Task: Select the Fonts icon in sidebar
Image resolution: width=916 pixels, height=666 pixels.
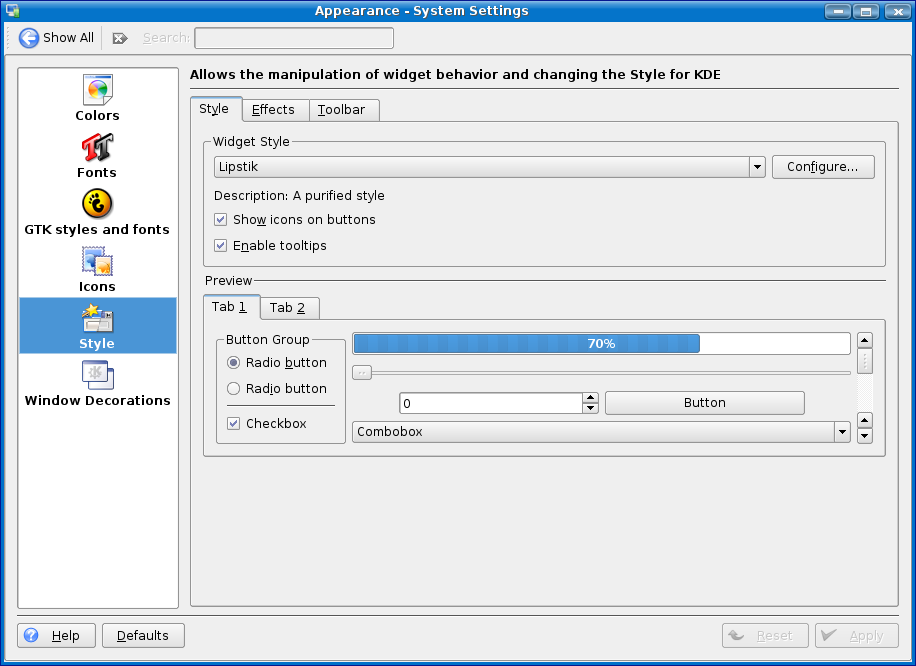Action: tap(97, 148)
